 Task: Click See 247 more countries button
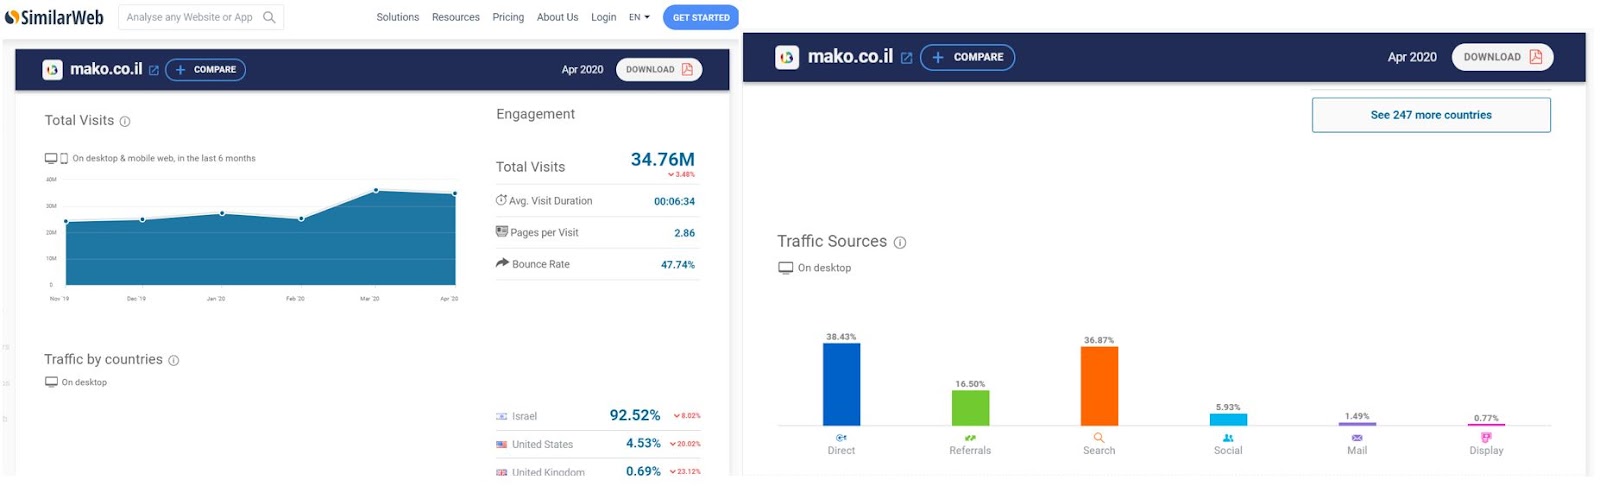tap(1431, 115)
